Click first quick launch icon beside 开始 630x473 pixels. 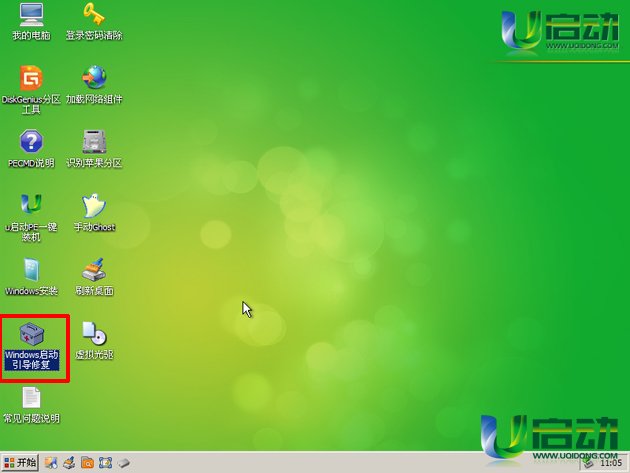[51, 463]
